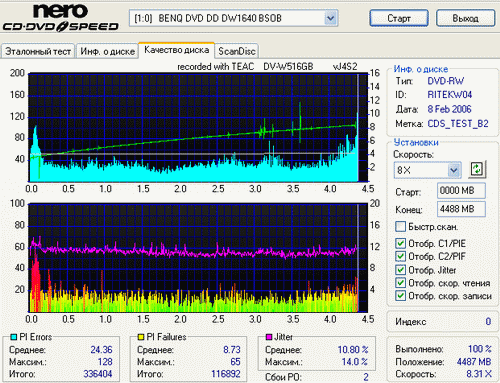The height and width of the screenshot is (383, 500).
Task: Toggle Отобр. скор. записи checkbox
Action: click(x=400, y=296)
